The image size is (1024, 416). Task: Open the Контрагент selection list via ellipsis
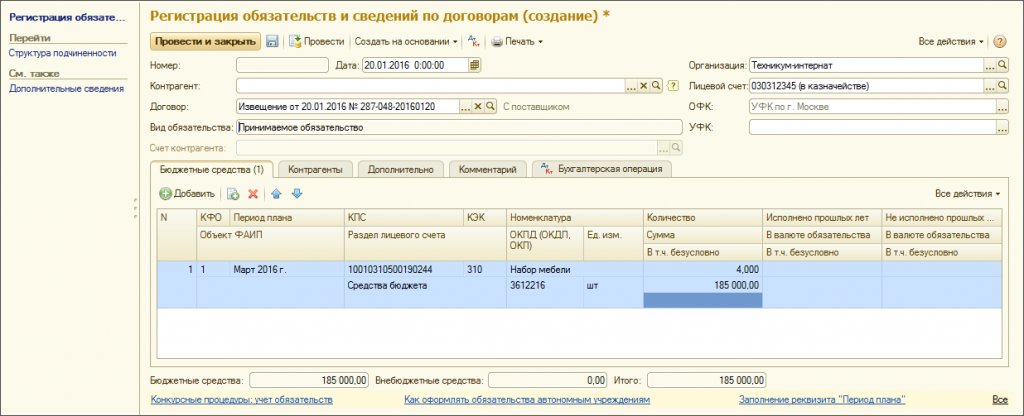(630, 86)
